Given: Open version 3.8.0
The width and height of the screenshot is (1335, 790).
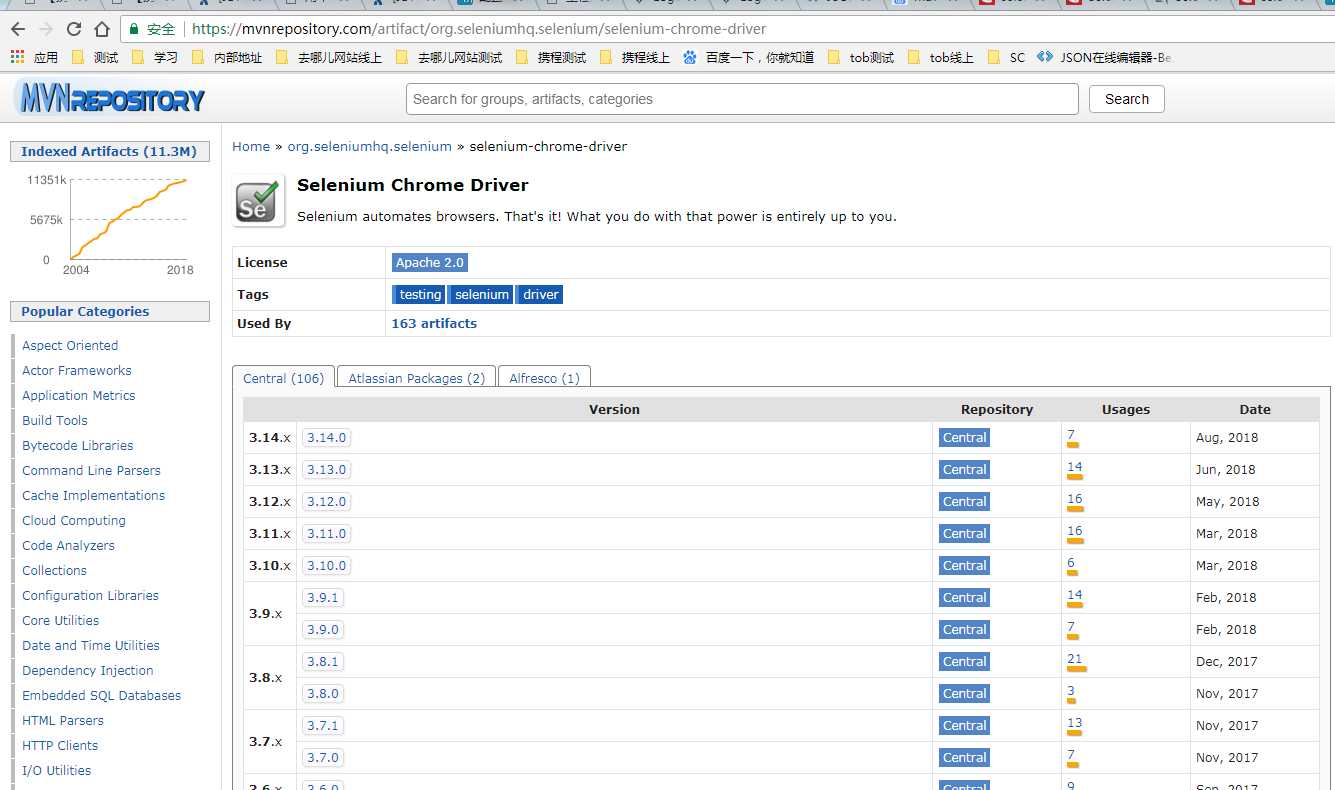Looking at the screenshot, I should tap(323, 693).
